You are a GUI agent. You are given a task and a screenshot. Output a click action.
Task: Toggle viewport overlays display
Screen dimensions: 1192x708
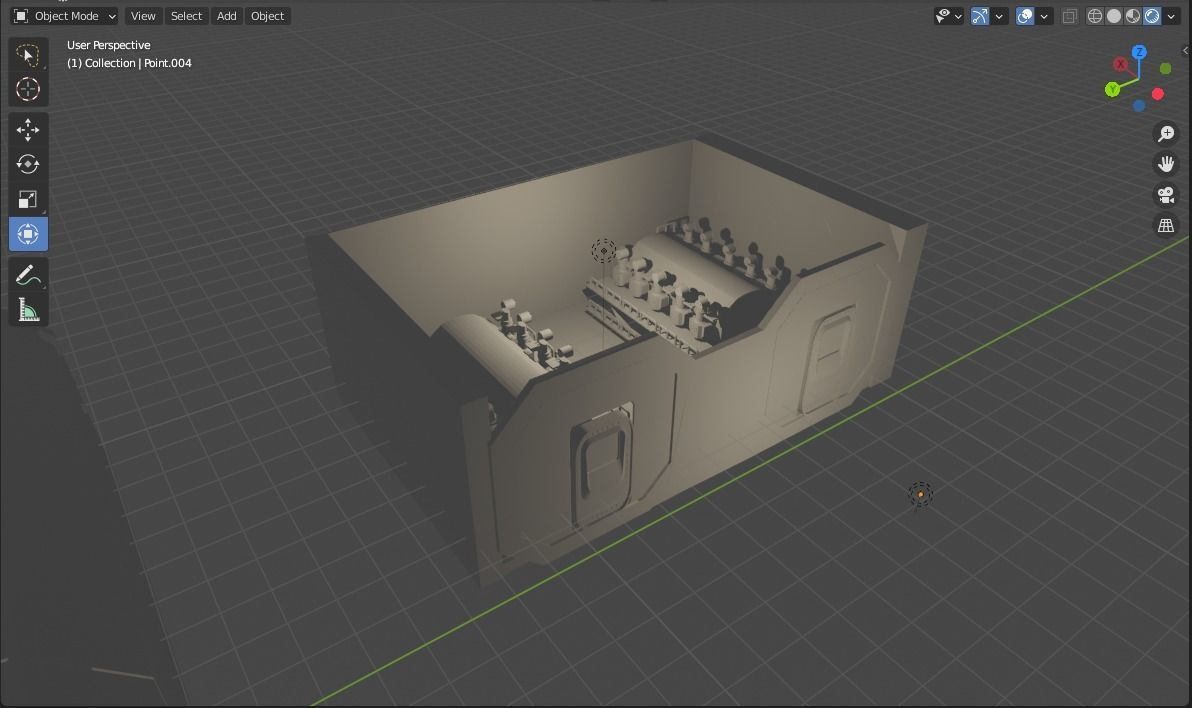1025,16
